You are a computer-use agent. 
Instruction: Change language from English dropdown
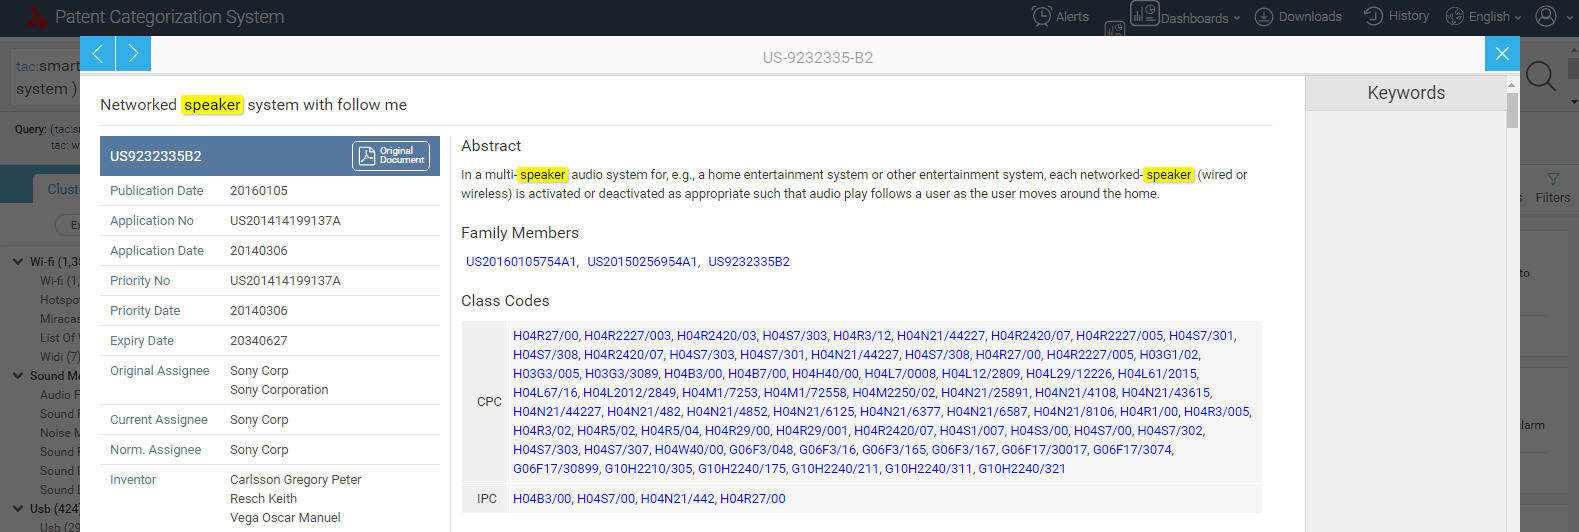click(x=1483, y=17)
